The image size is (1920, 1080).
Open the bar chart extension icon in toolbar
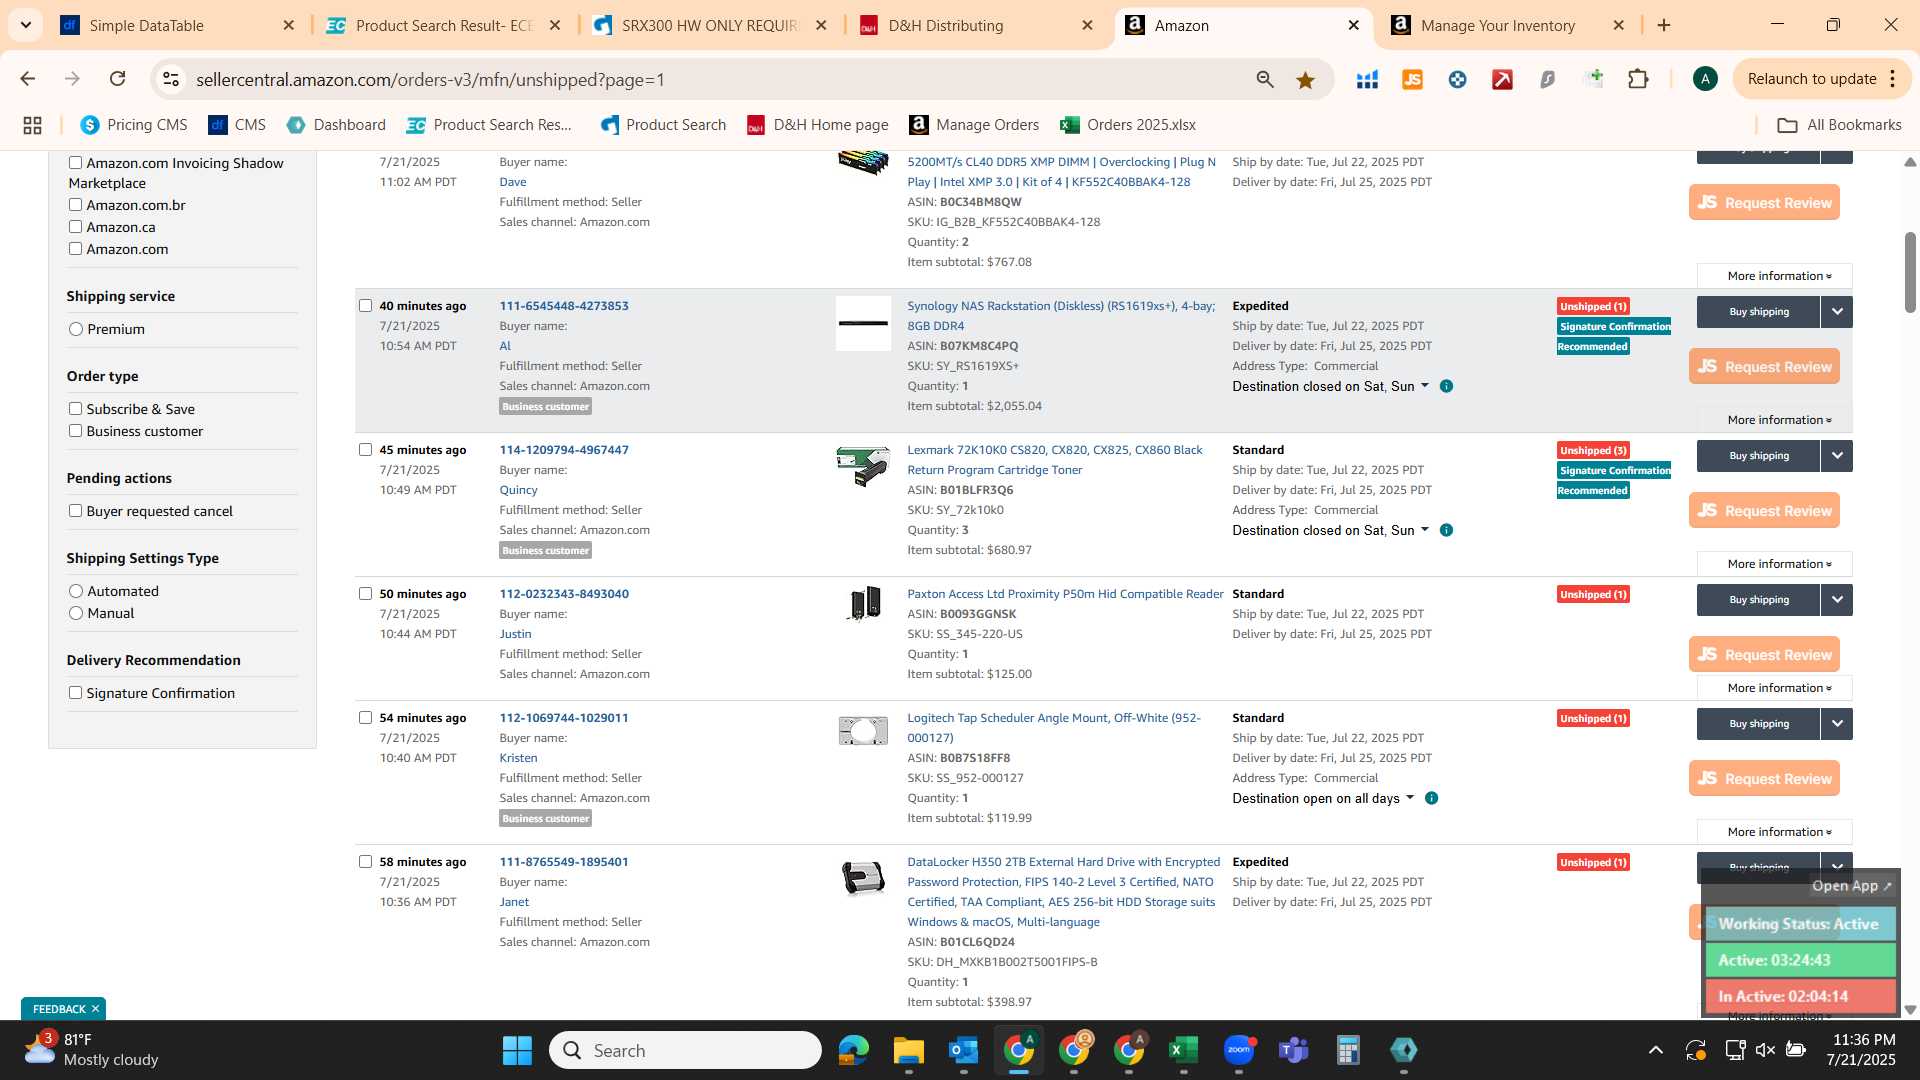[1367, 79]
